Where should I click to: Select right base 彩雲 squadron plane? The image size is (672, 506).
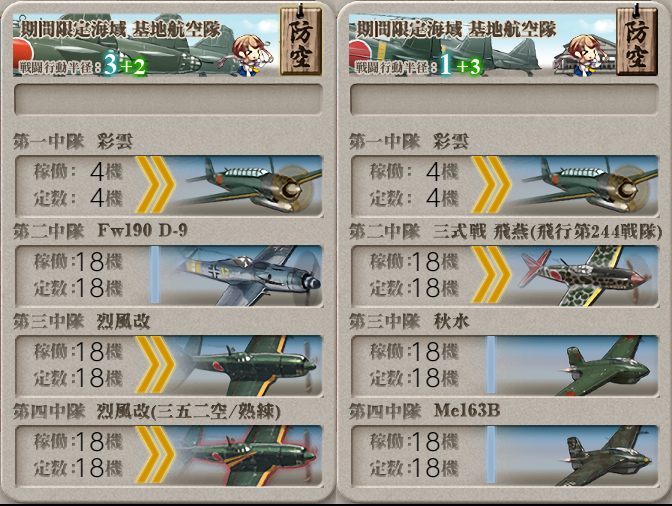[x=585, y=185]
